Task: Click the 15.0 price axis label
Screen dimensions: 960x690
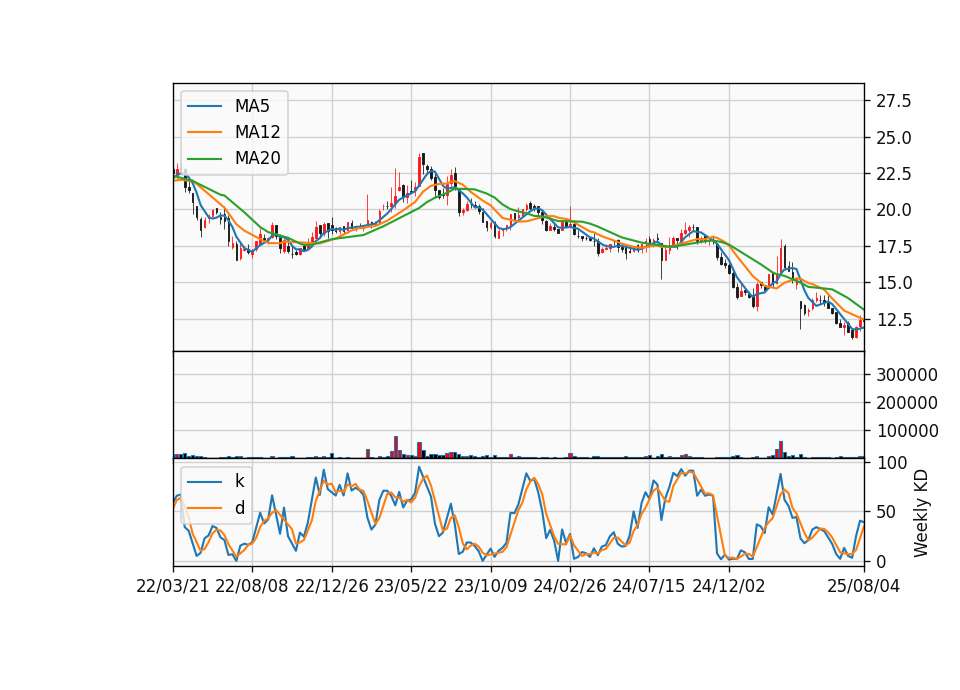Action: [x=893, y=283]
